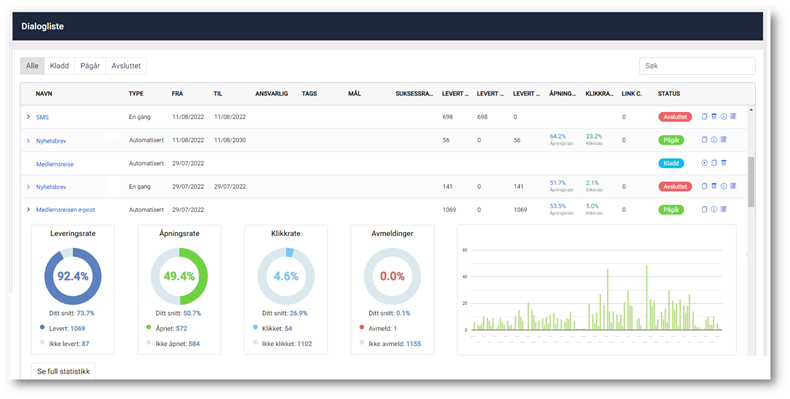Image resolution: width=790 pixels, height=399 pixels.
Task: Sort by the TIL column header
Action: [218, 94]
